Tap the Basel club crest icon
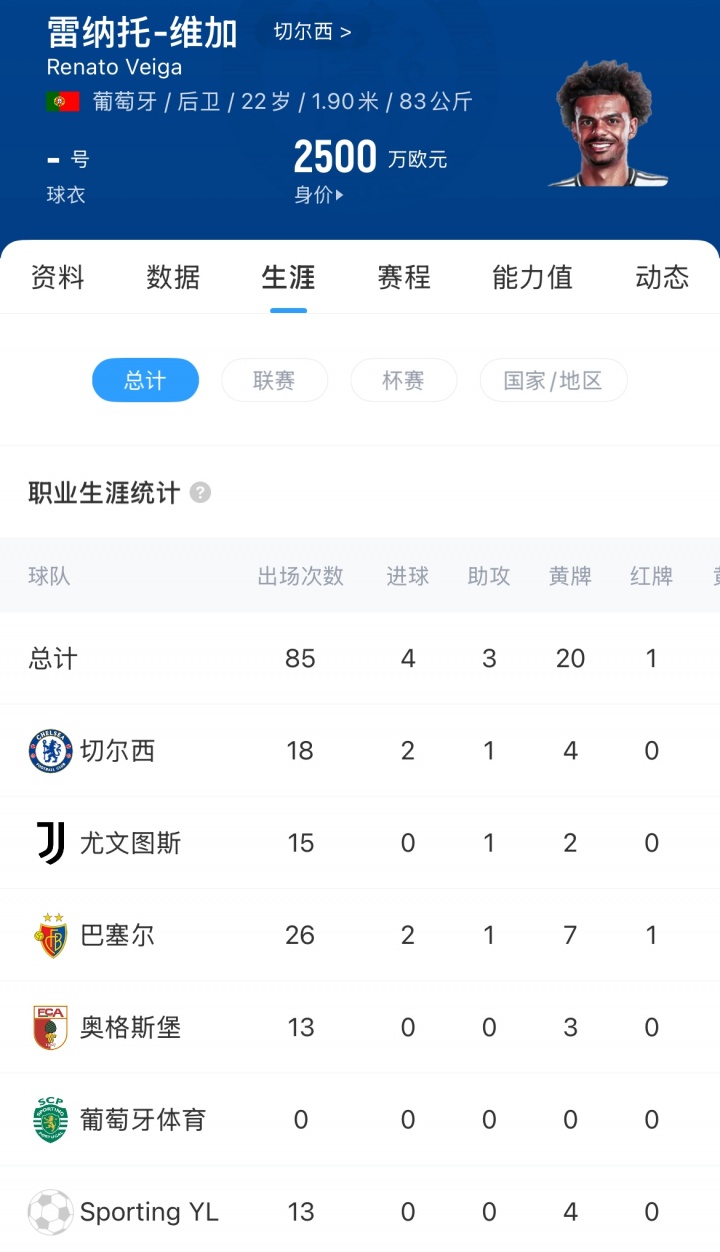 pyautogui.click(x=50, y=935)
